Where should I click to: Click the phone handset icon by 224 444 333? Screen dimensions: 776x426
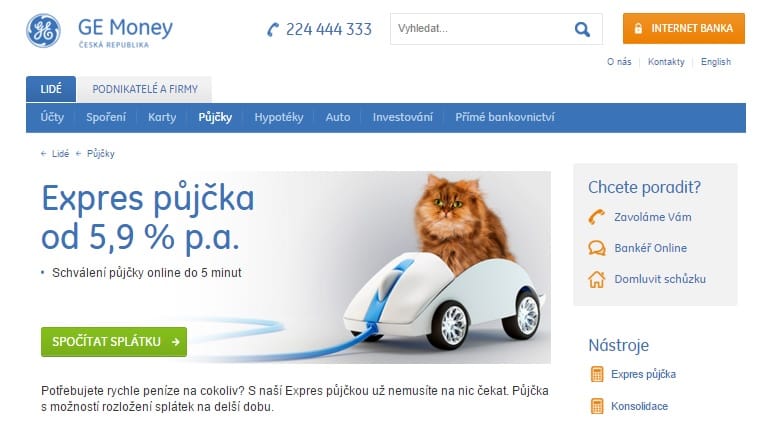273,30
